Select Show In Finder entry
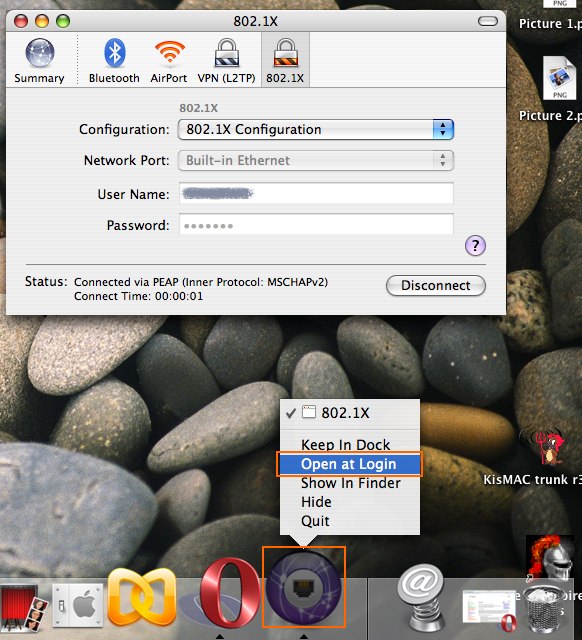Viewport: 582px width, 640px height. click(x=350, y=483)
